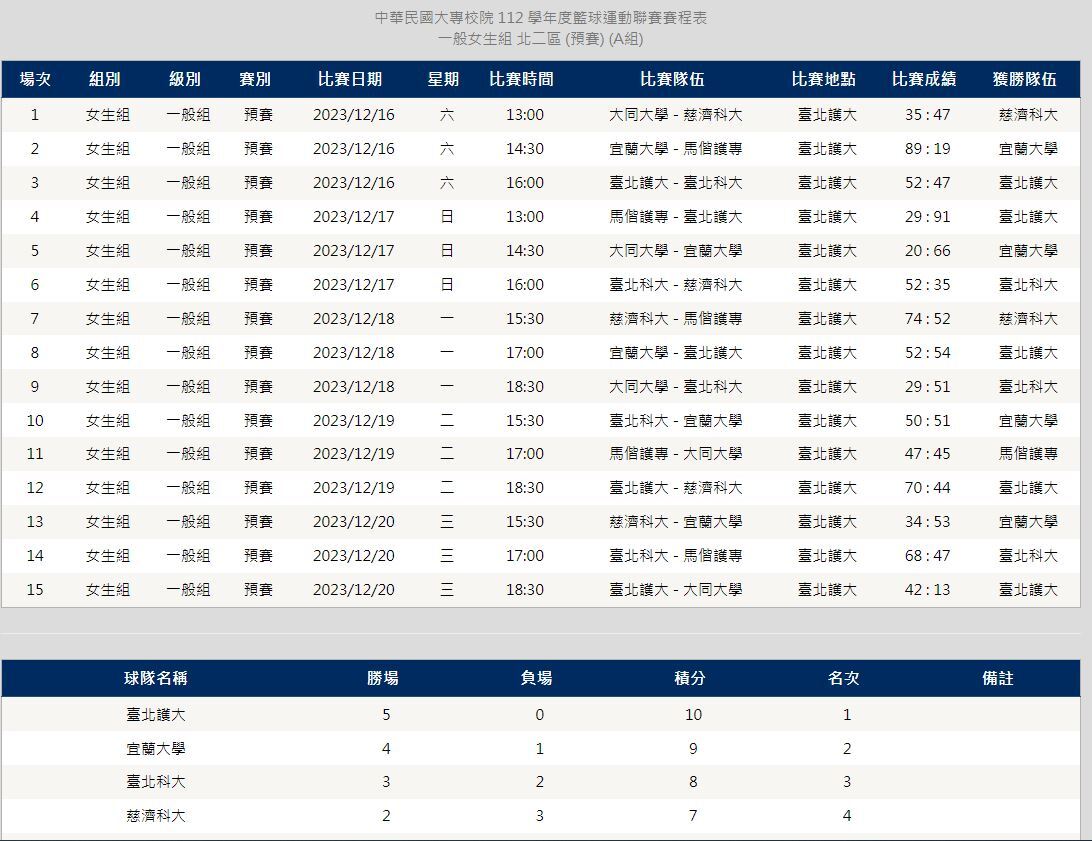Screen dimensions: 1092x841
Task: Select the 臺北科大 - 慈濟科大 matchup
Action: [676, 285]
